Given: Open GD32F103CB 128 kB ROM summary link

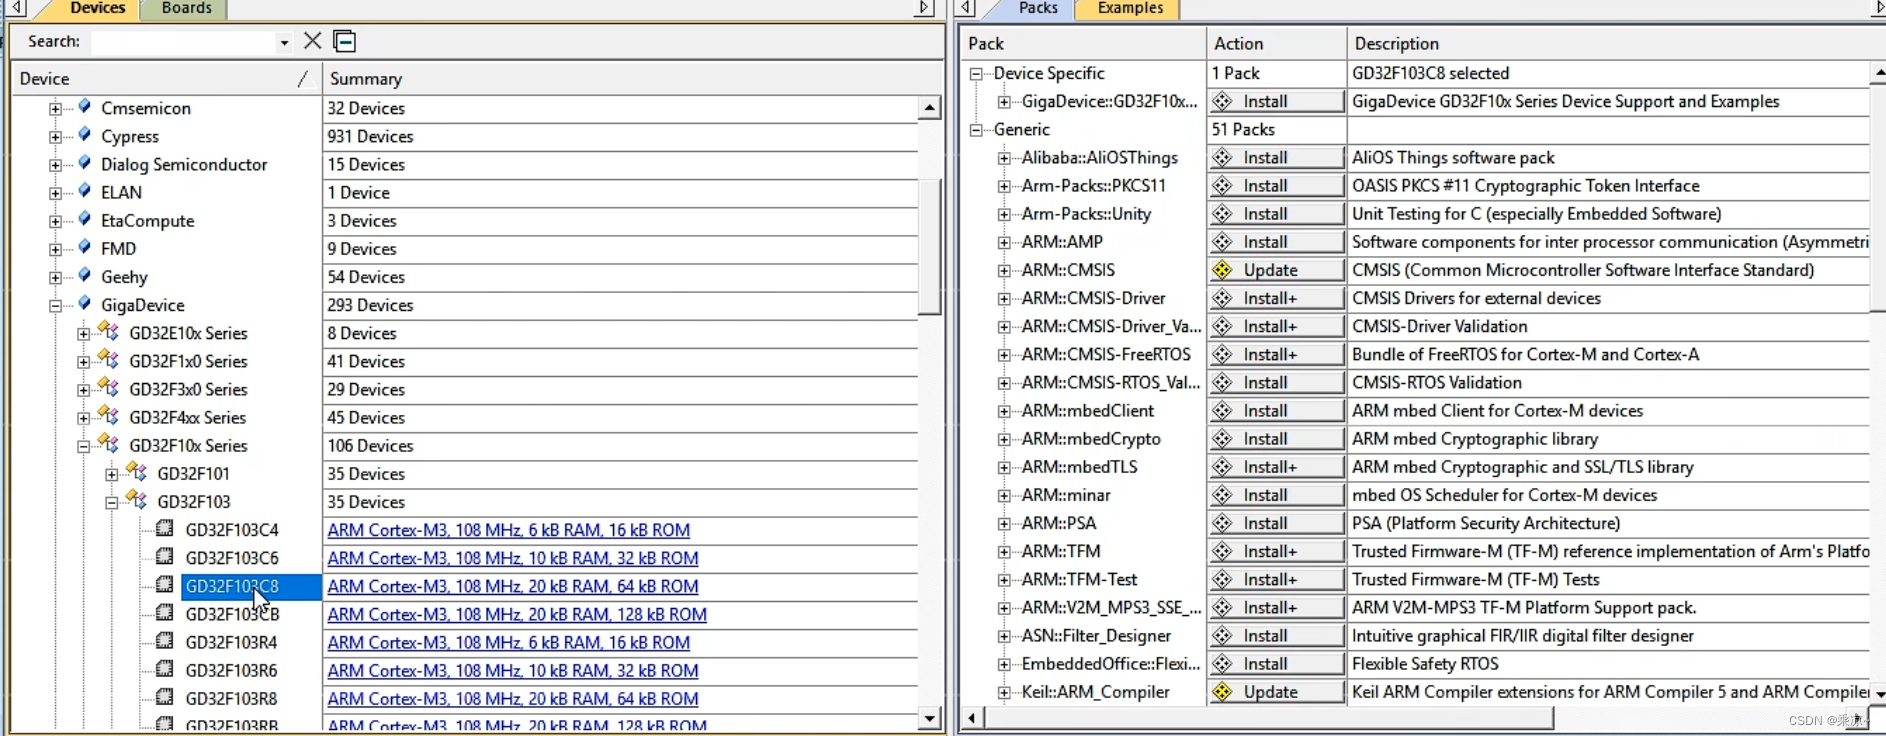Looking at the screenshot, I should (x=517, y=614).
